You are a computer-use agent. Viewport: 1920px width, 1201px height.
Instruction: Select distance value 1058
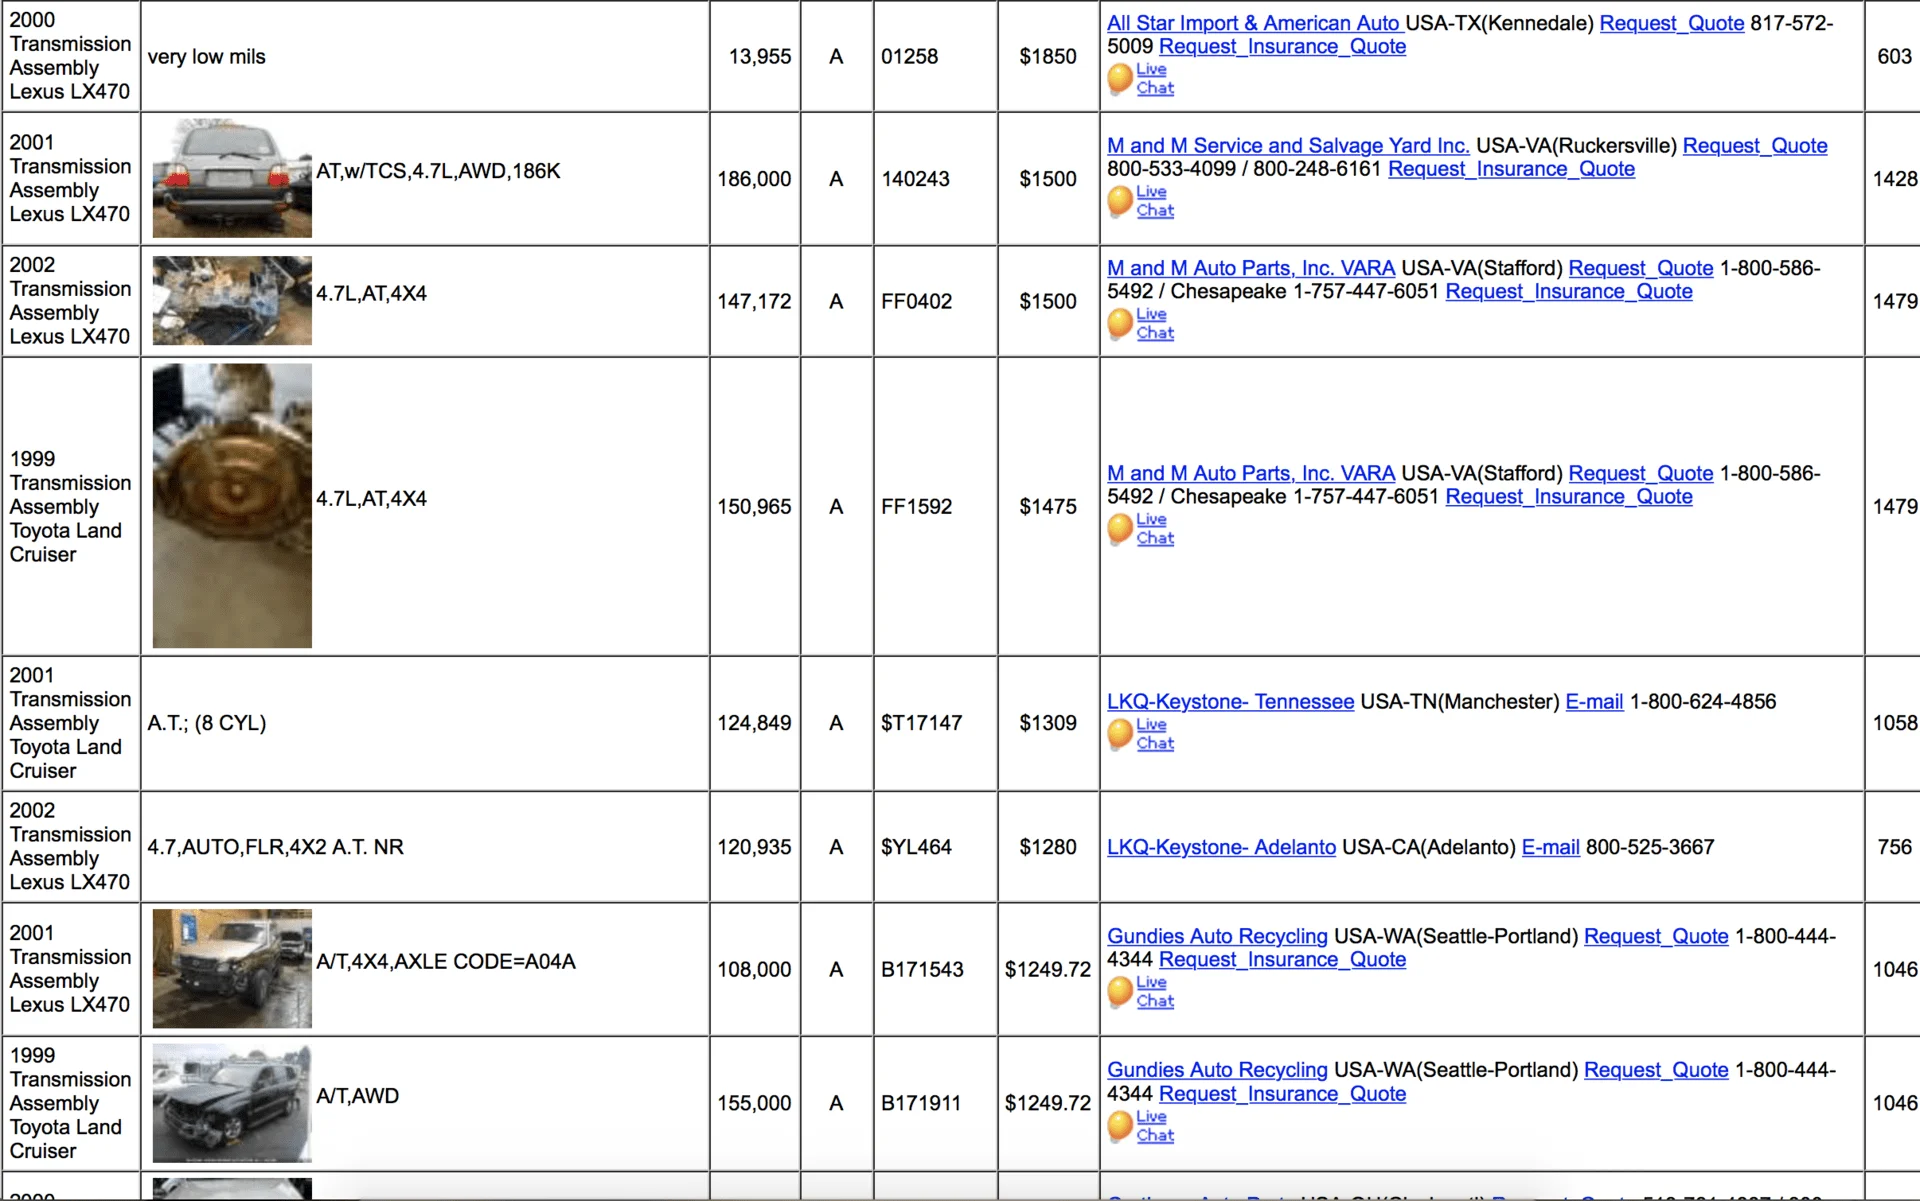(x=1895, y=723)
